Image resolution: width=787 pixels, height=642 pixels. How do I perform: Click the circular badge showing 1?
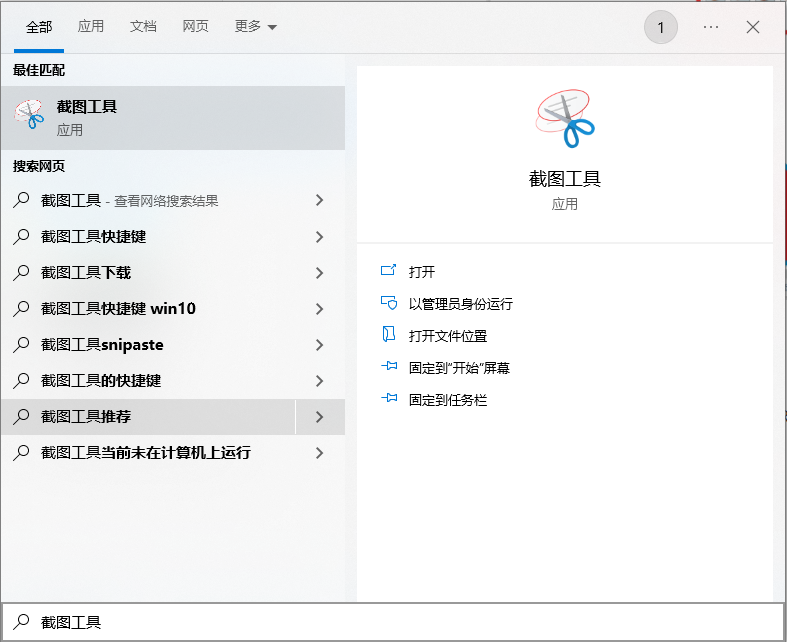tap(660, 28)
